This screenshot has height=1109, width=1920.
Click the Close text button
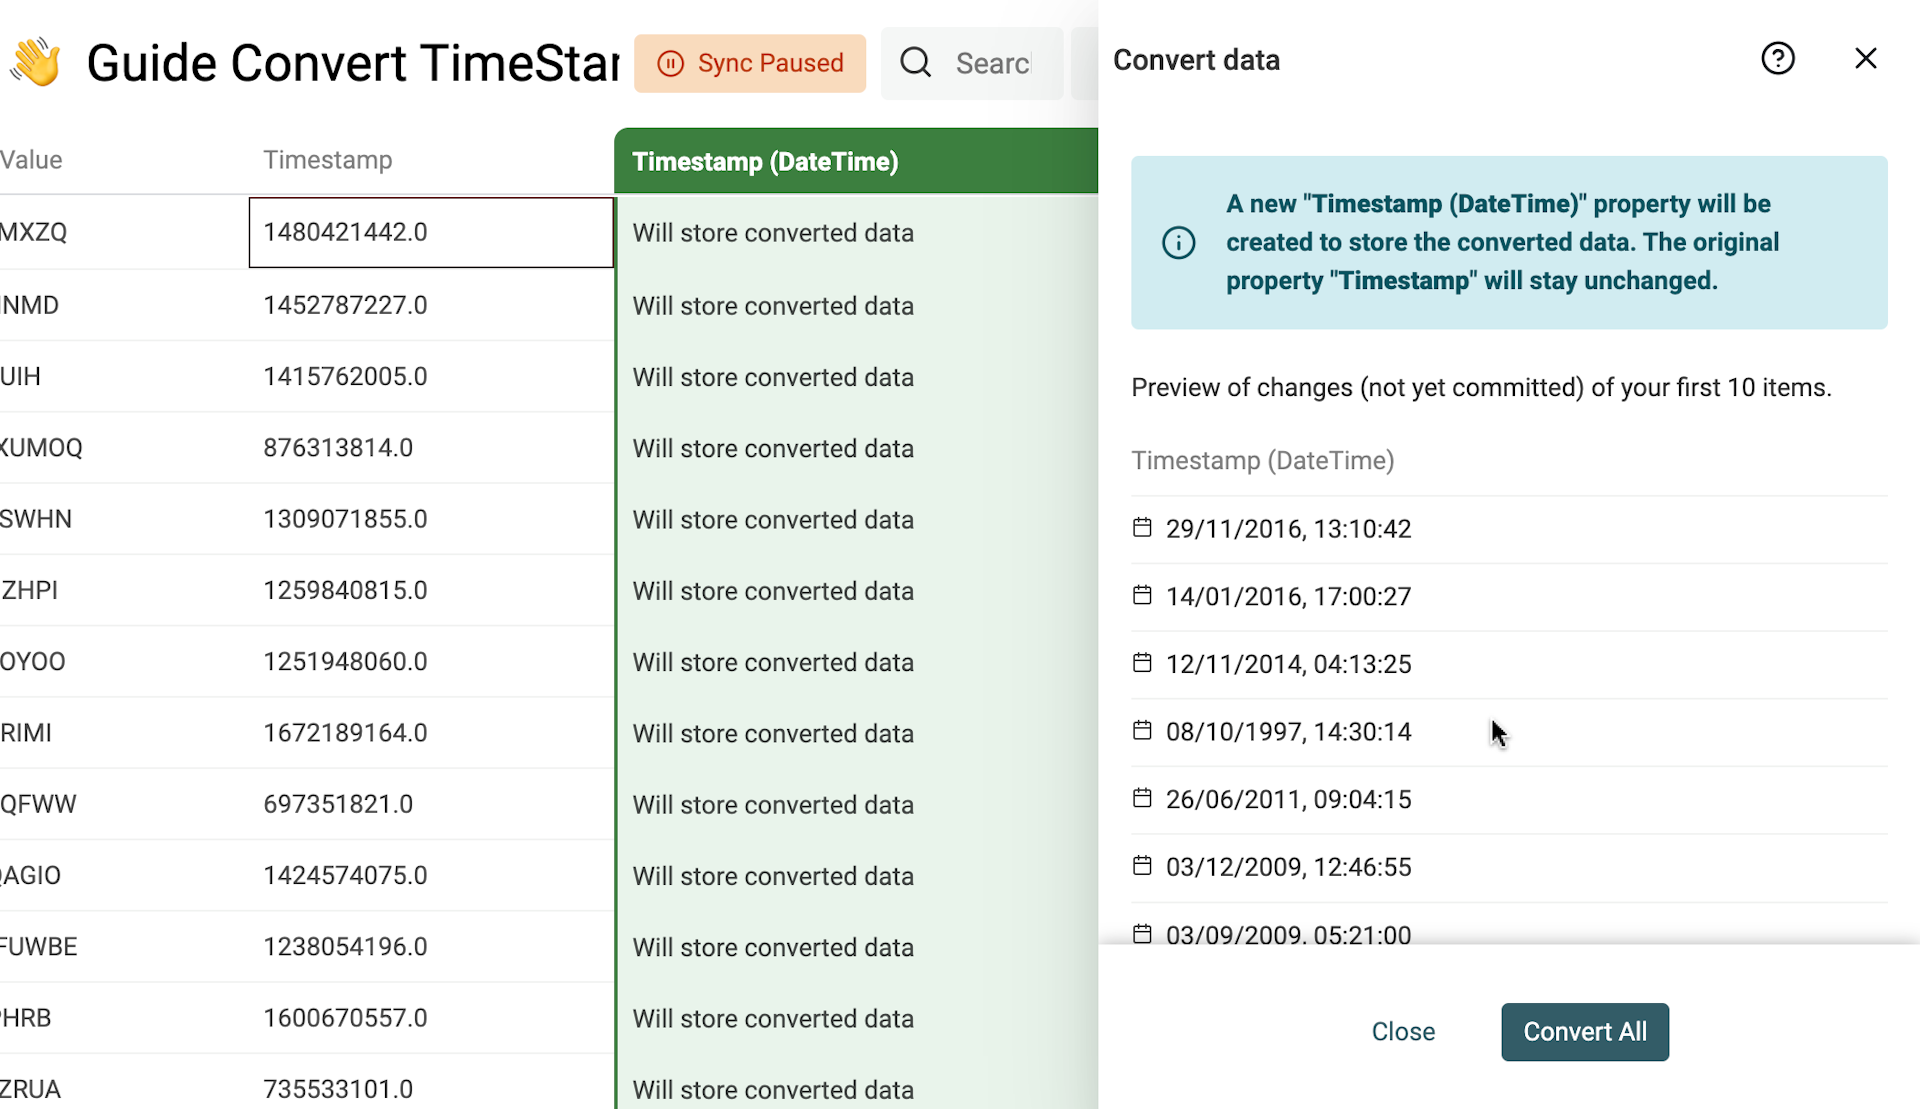[1403, 1031]
